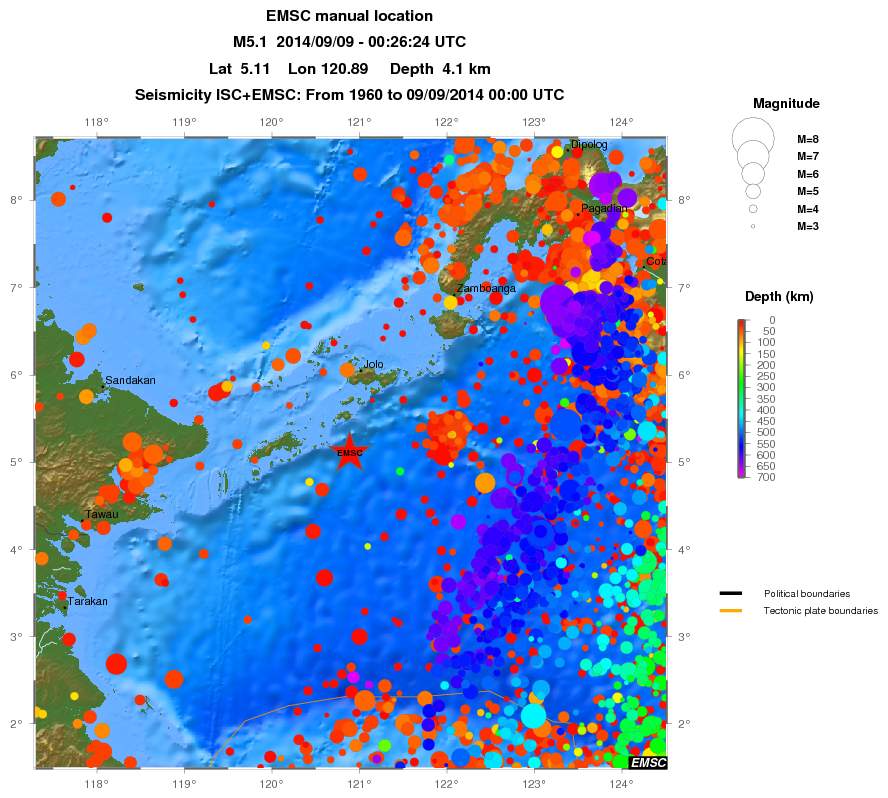Click the 'Tectonic plate boundaries' legend text
888x798 pixels.
(x=821, y=611)
